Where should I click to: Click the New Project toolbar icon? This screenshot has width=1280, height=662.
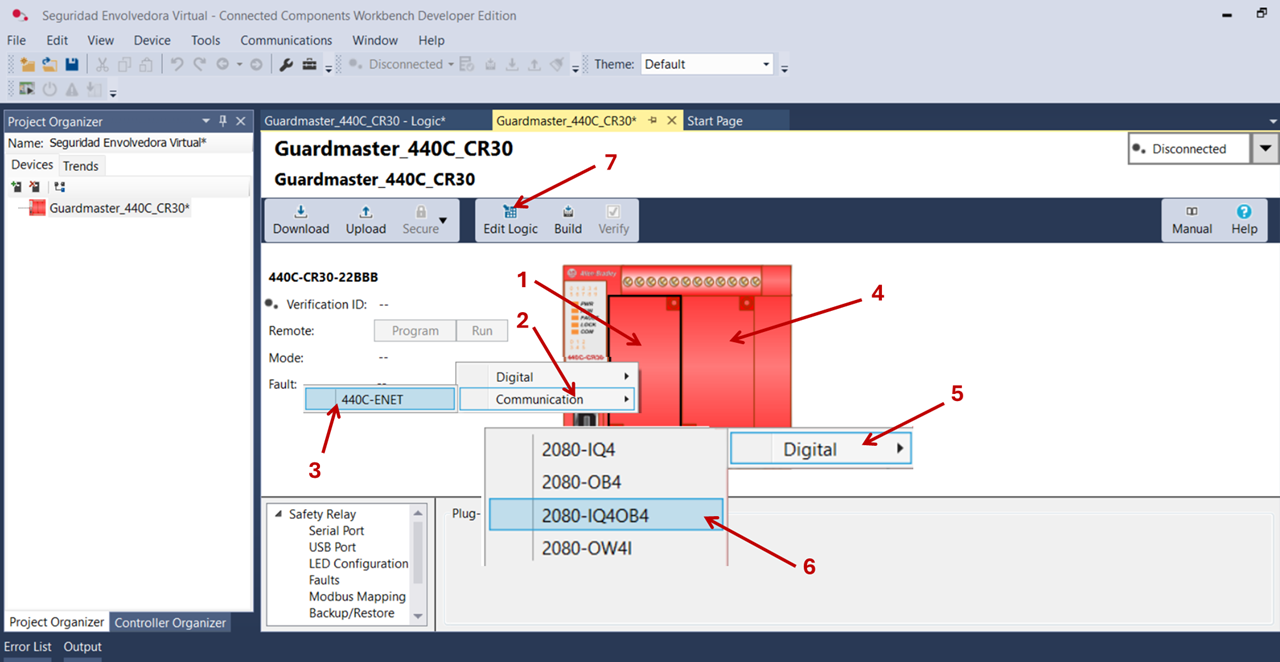(28, 64)
